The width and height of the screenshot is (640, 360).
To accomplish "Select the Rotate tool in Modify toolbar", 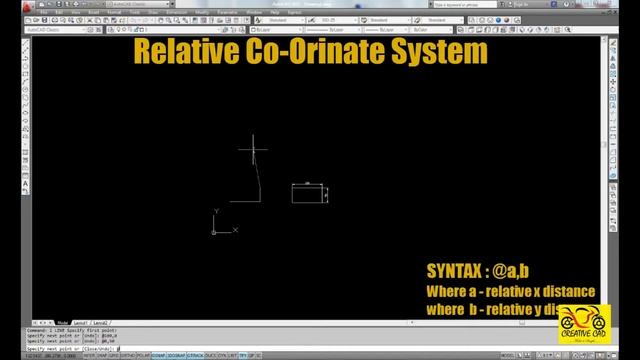I will 613,90.
